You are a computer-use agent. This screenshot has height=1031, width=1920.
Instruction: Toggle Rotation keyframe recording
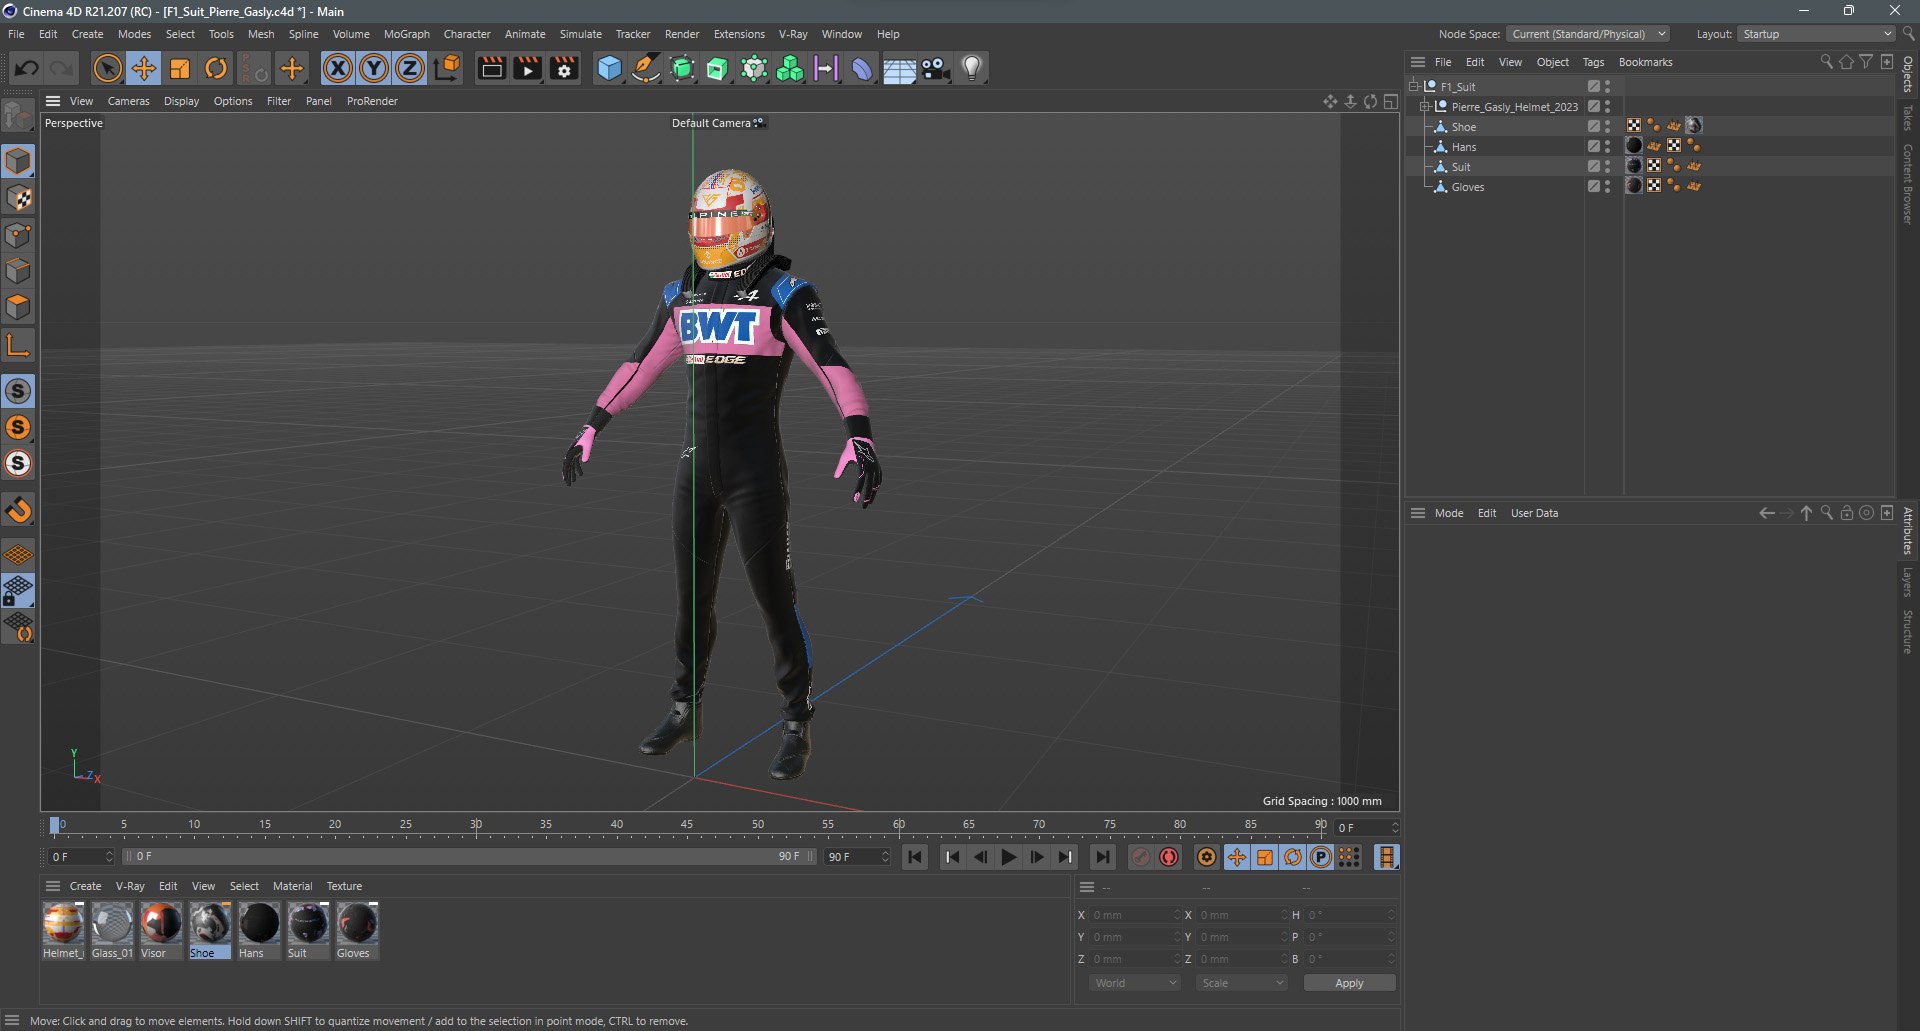[1293, 857]
